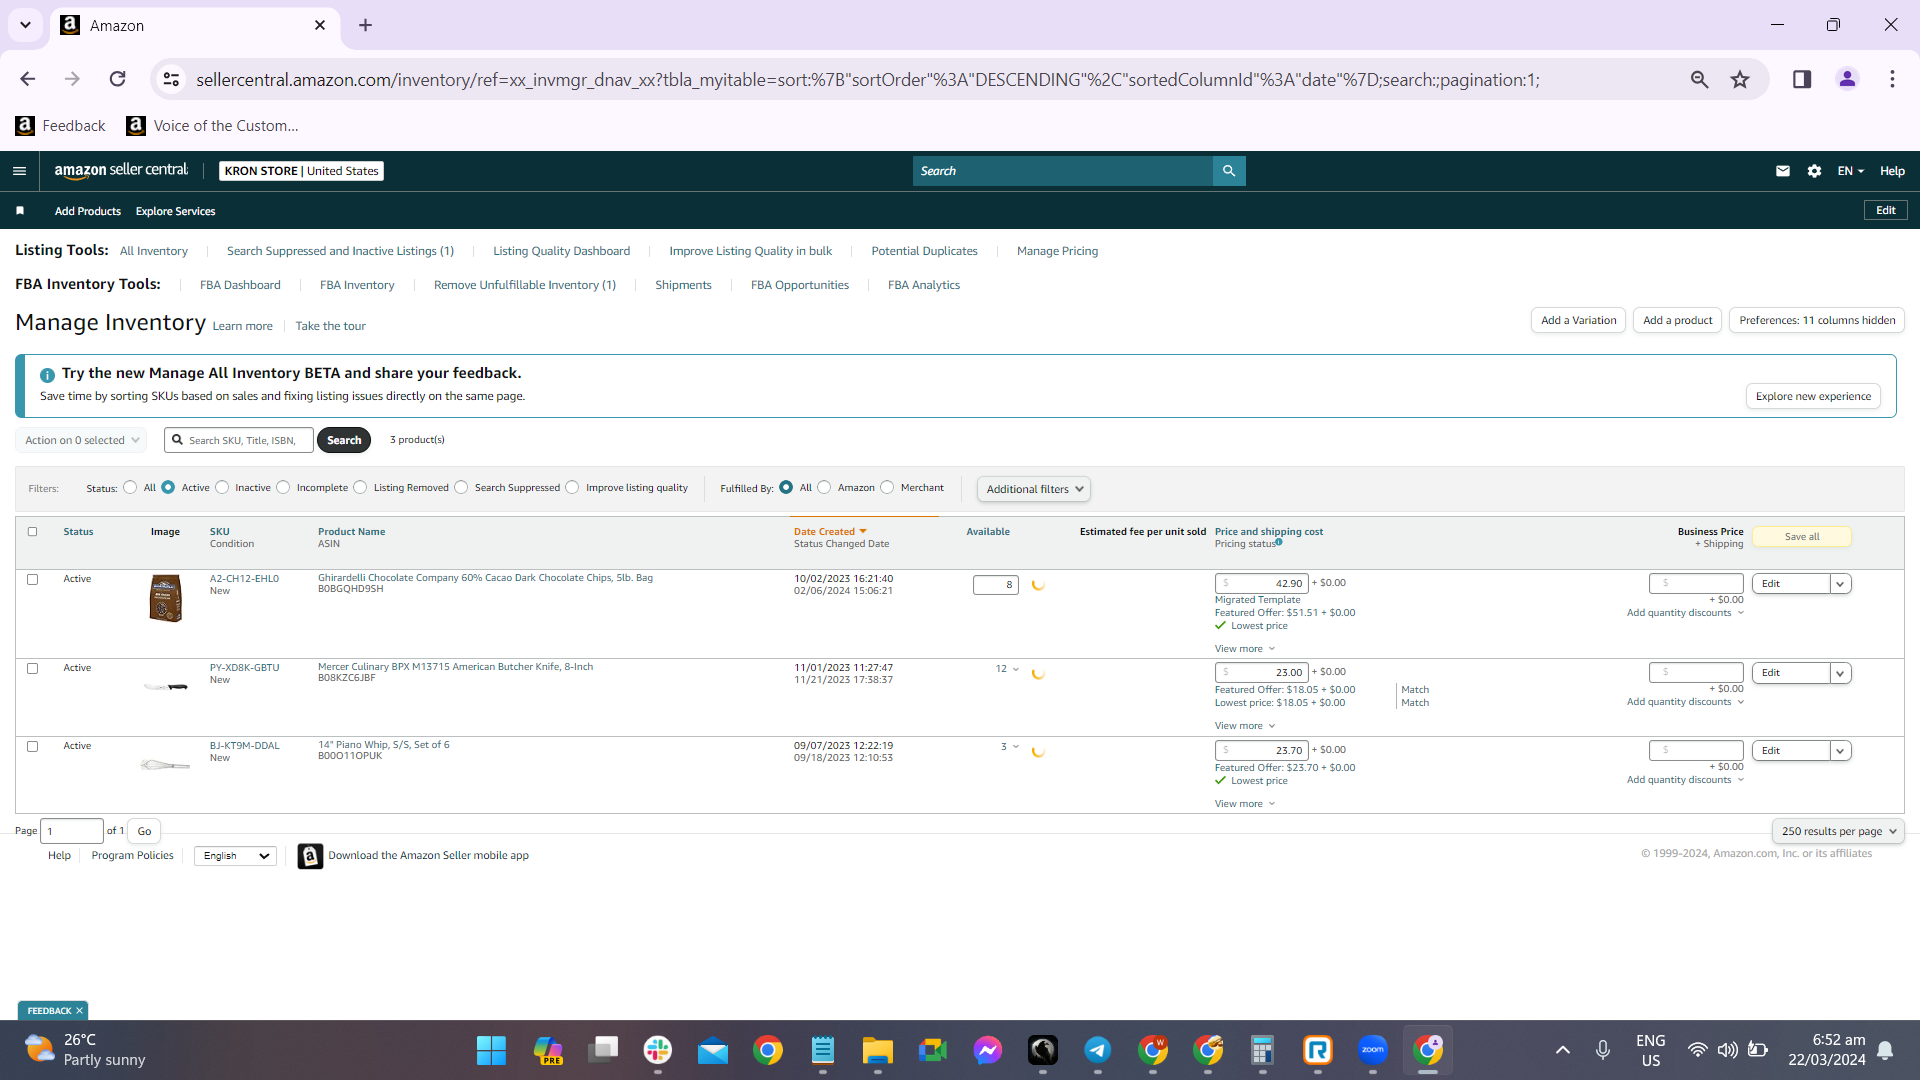Open the EN language dropdown in header
The height and width of the screenshot is (1080, 1920).
[x=1850, y=171]
